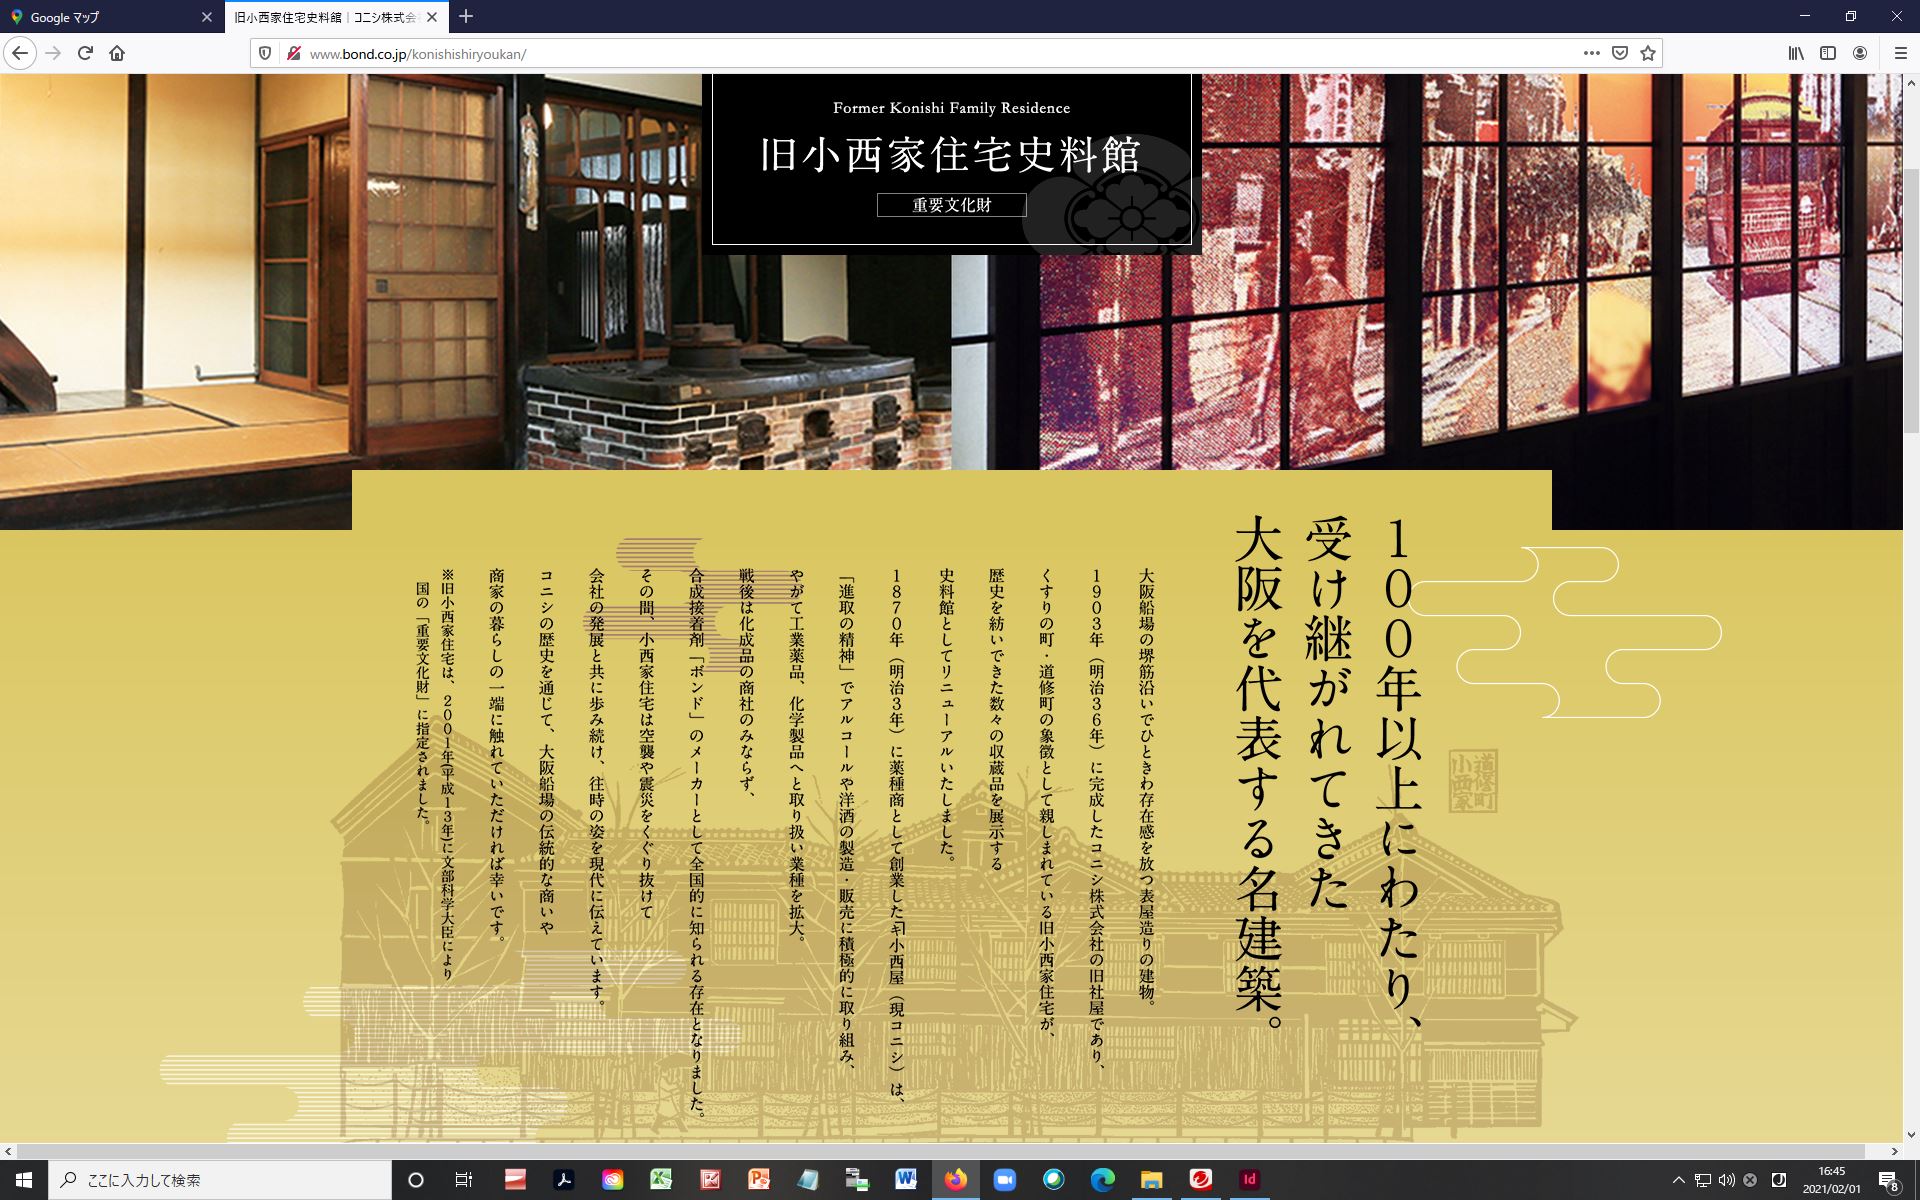Show insecure connection site information
This screenshot has height=1200, width=1920.
click(x=293, y=53)
